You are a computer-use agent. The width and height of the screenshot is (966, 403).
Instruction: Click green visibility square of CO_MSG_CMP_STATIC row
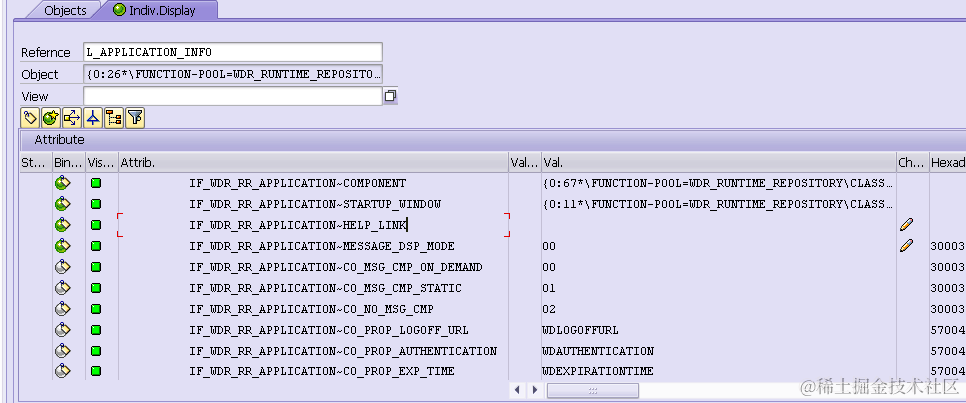[95, 288]
